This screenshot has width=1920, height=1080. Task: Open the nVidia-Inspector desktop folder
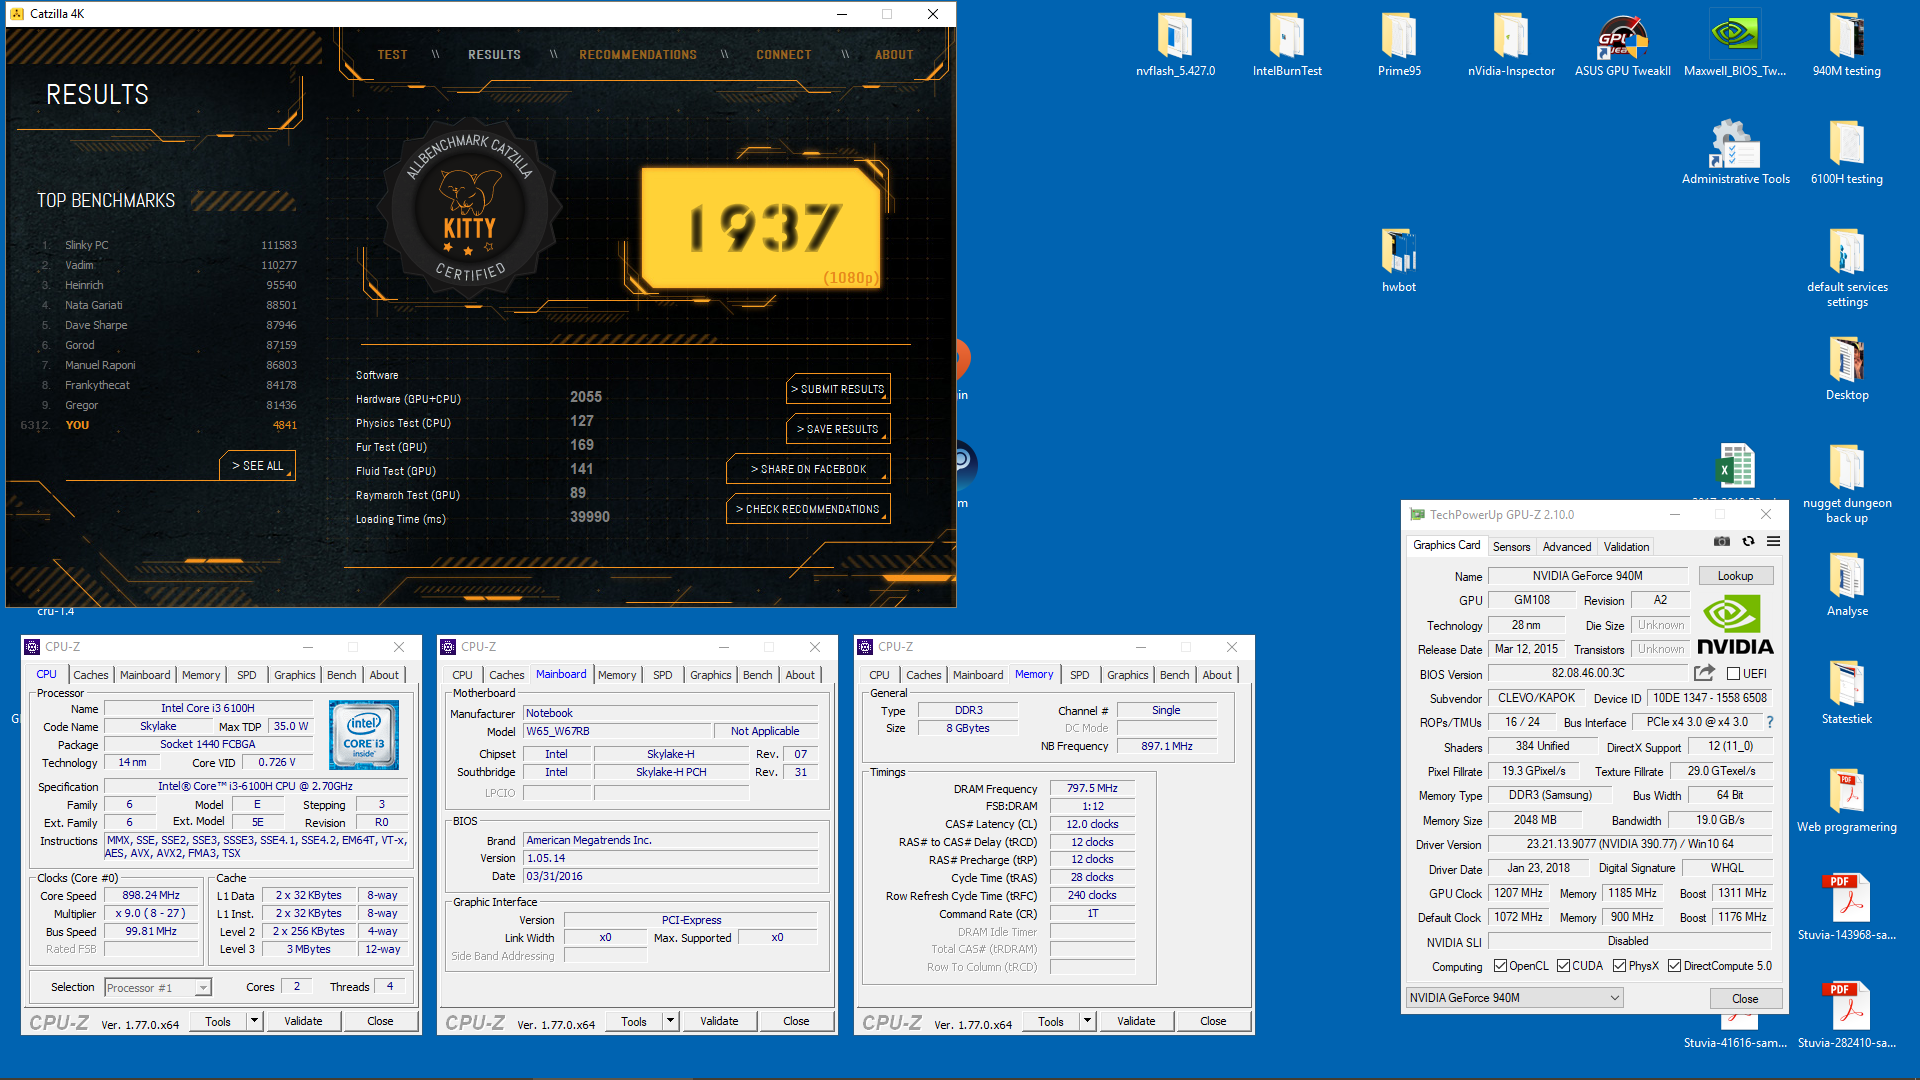(1511, 45)
